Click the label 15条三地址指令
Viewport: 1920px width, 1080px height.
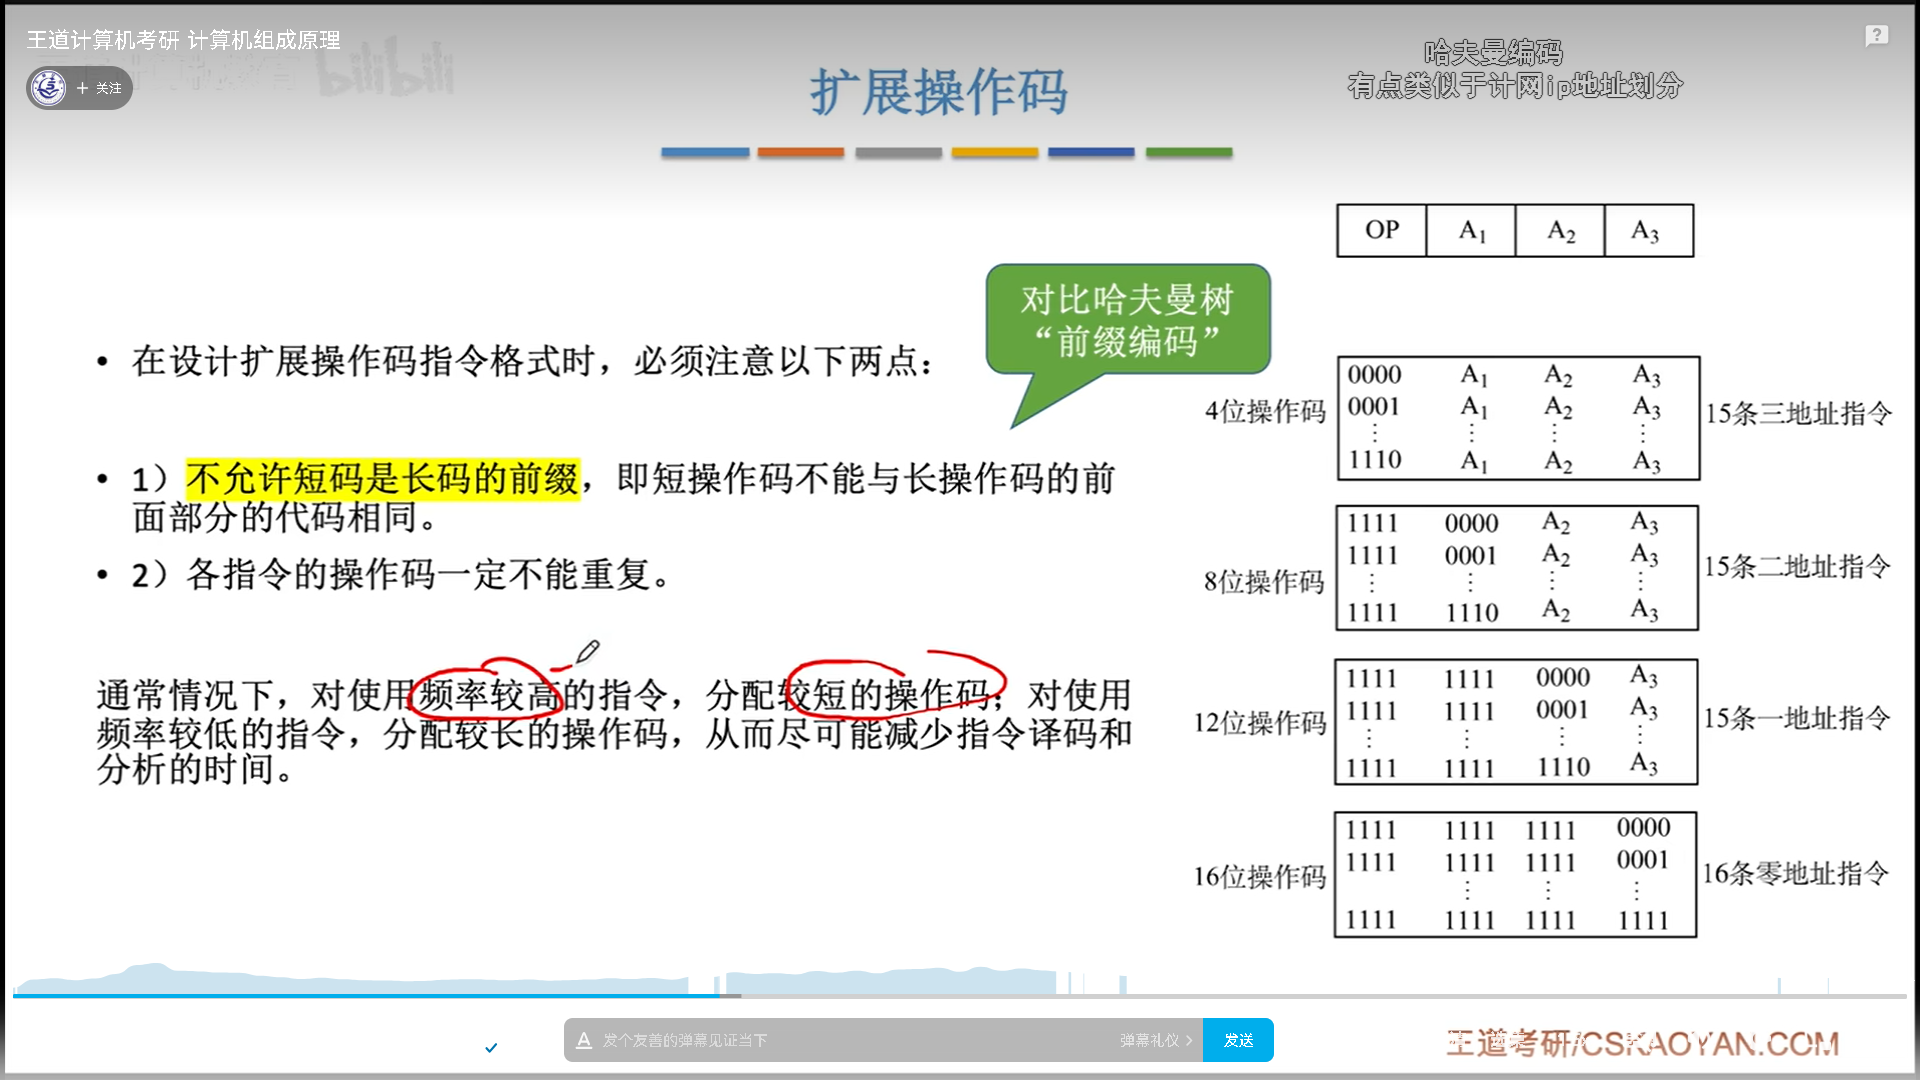pyautogui.click(x=1798, y=413)
